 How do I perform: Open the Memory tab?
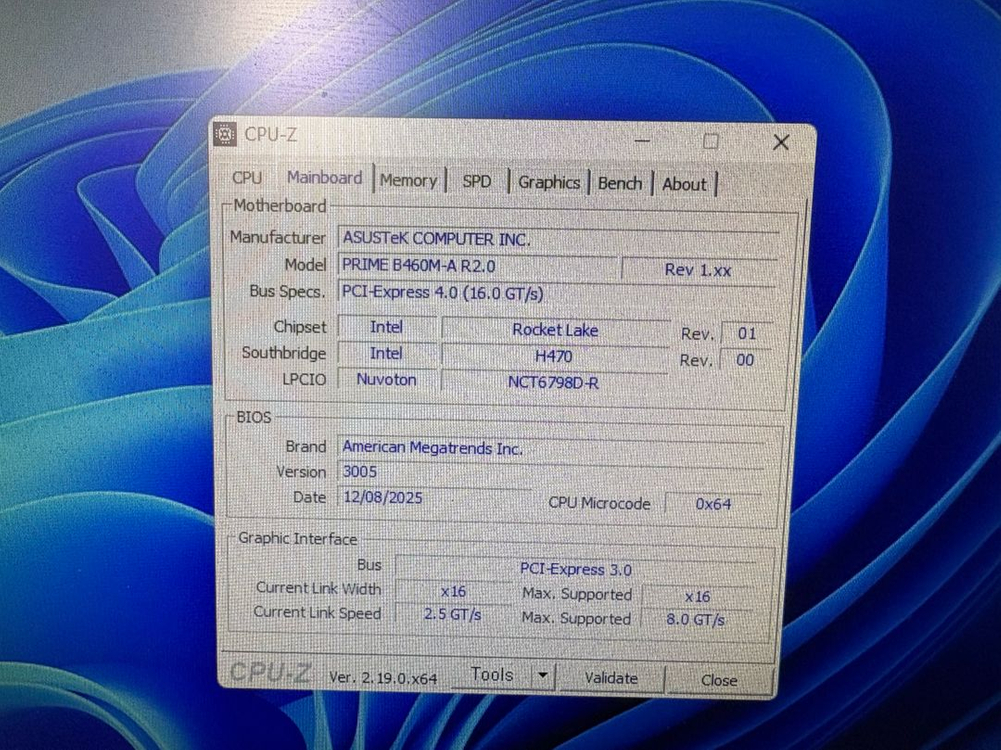(408, 180)
